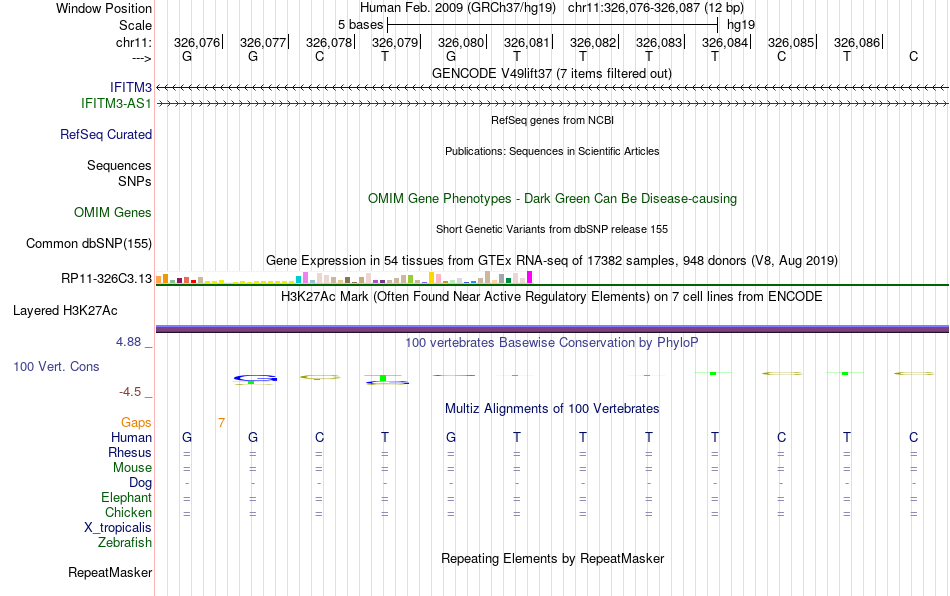Select the RefSeq Curated track label
The height and width of the screenshot is (596, 950).
[106, 134]
